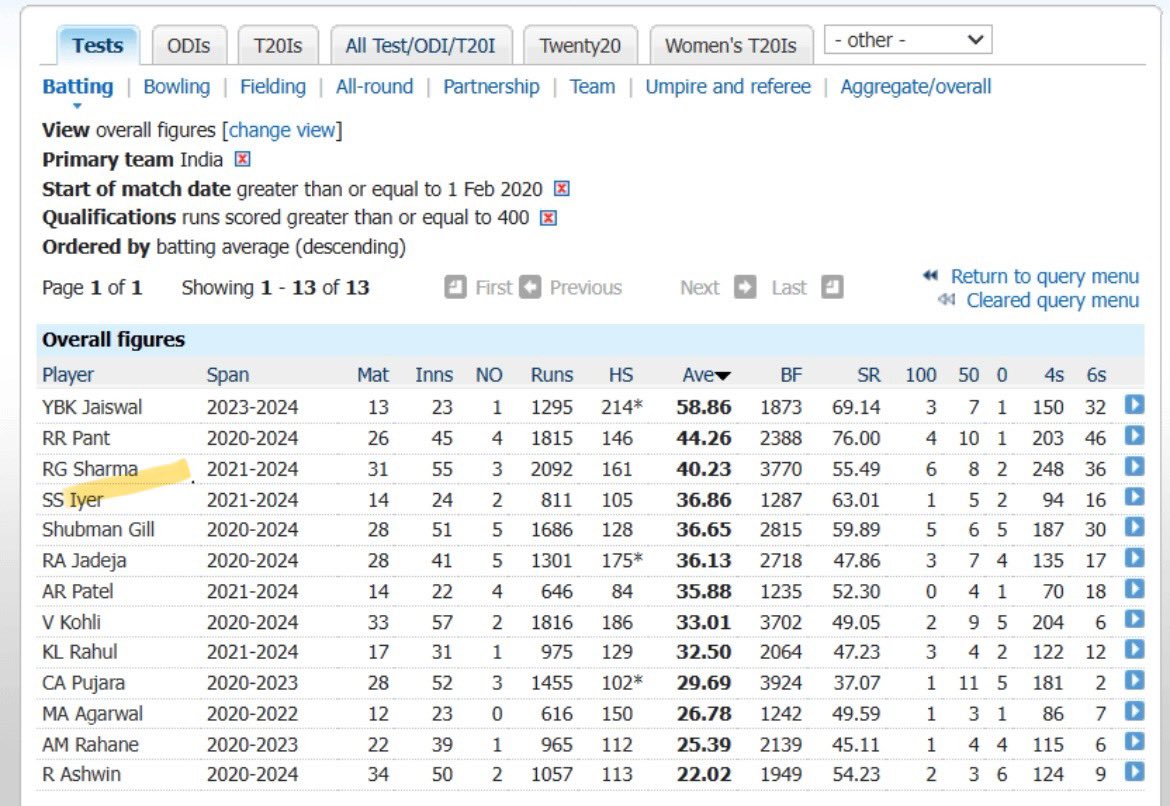Open the All-round stats link
This screenshot has height=806, width=1170.
(x=375, y=87)
